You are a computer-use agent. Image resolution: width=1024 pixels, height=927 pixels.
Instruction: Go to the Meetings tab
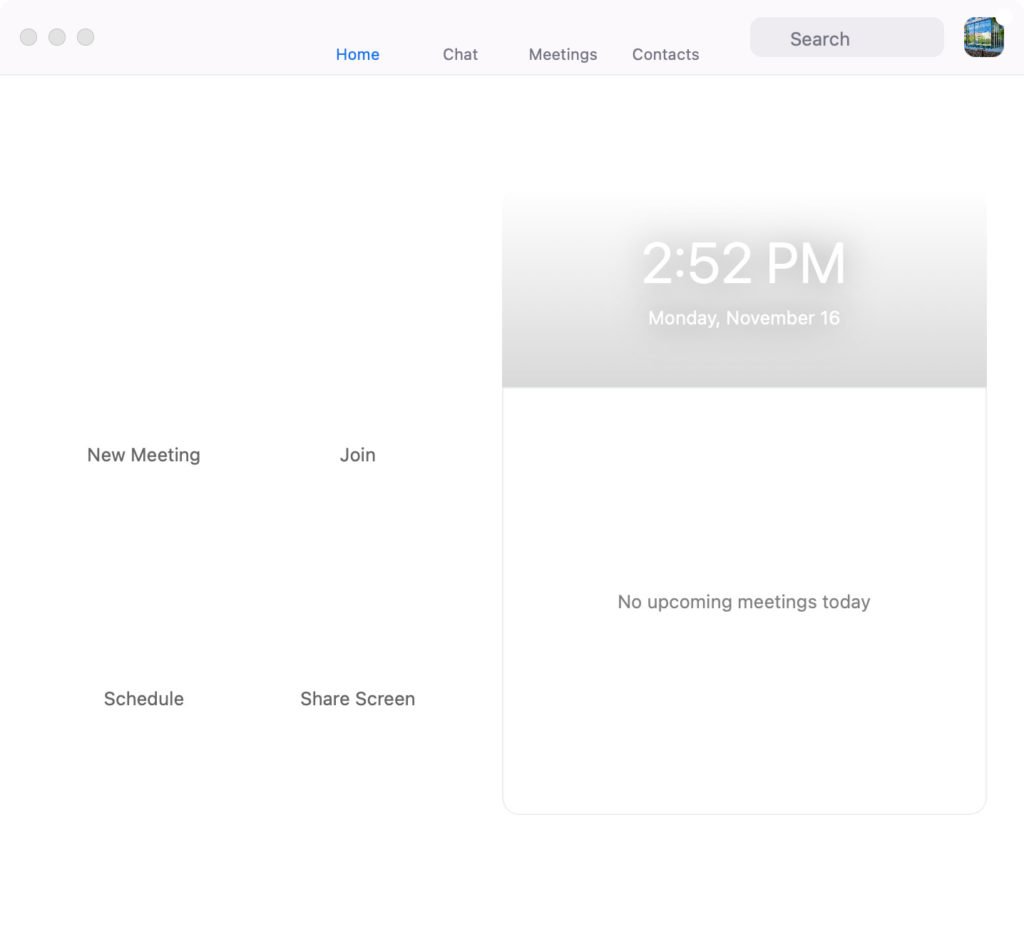(x=562, y=55)
